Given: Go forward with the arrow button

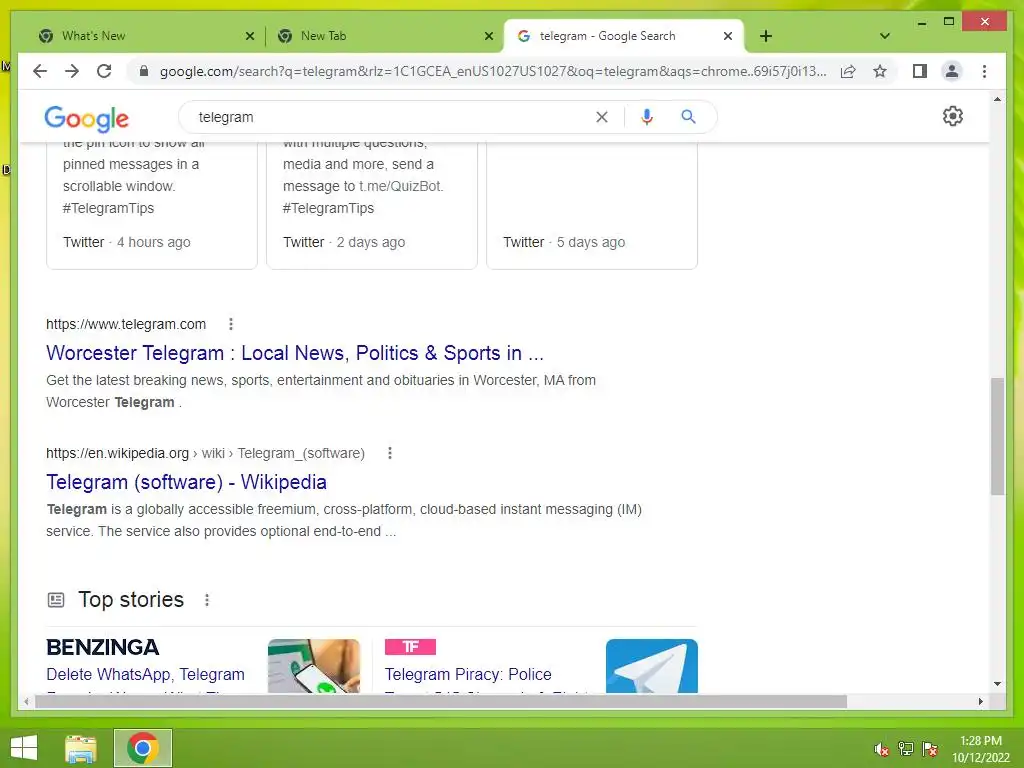Looking at the screenshot, I should click(72, 71).
